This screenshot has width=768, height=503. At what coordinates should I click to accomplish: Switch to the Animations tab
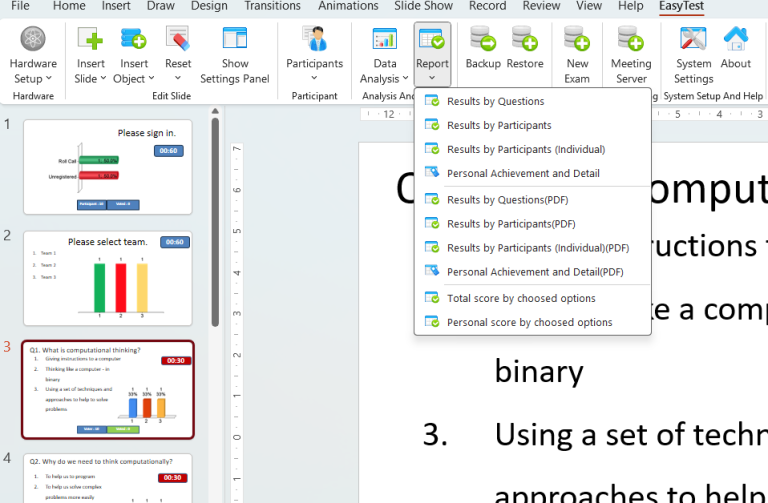pos(348,6)
